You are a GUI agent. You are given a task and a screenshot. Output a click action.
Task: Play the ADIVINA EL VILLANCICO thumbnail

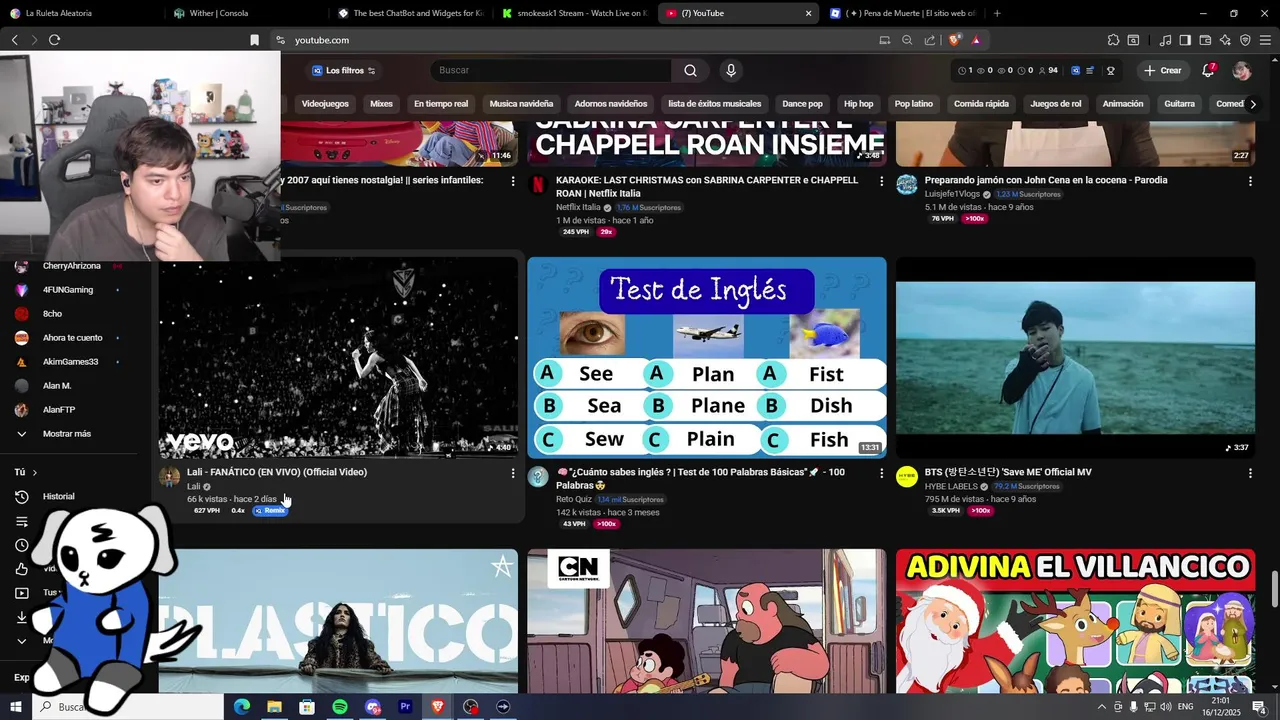pos(1075,621)
